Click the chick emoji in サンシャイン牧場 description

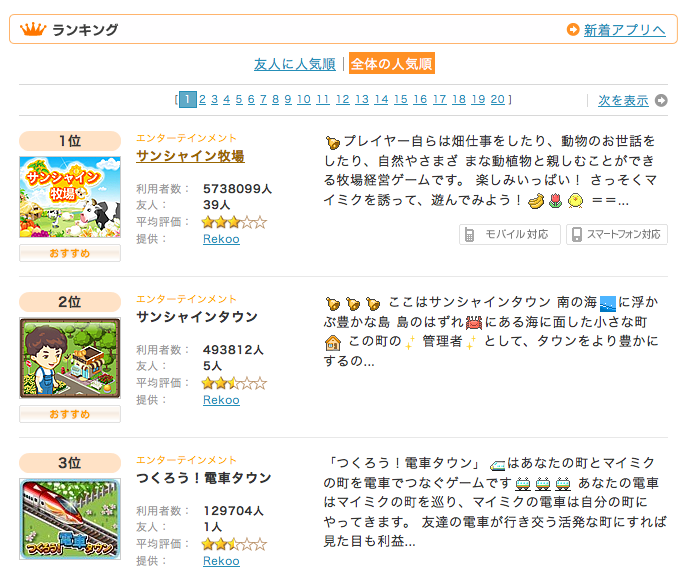coord(575,201)
